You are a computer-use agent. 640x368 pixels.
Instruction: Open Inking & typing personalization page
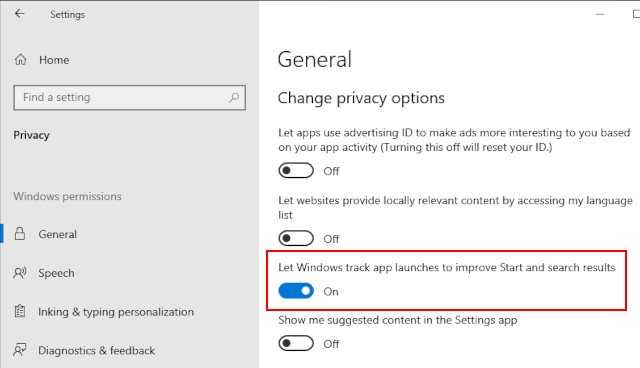116,312
